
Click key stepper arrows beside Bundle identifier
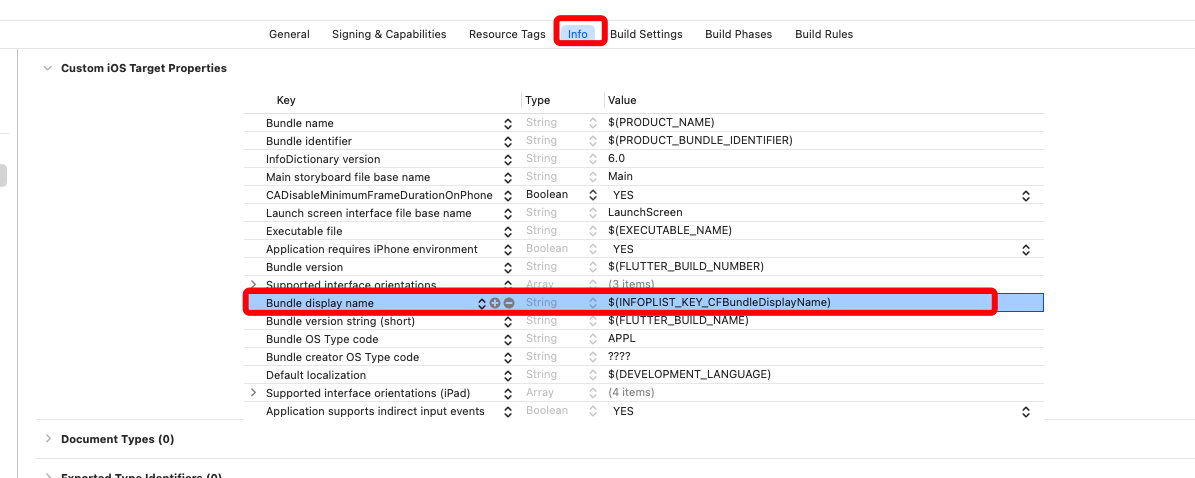pos(508,141)
